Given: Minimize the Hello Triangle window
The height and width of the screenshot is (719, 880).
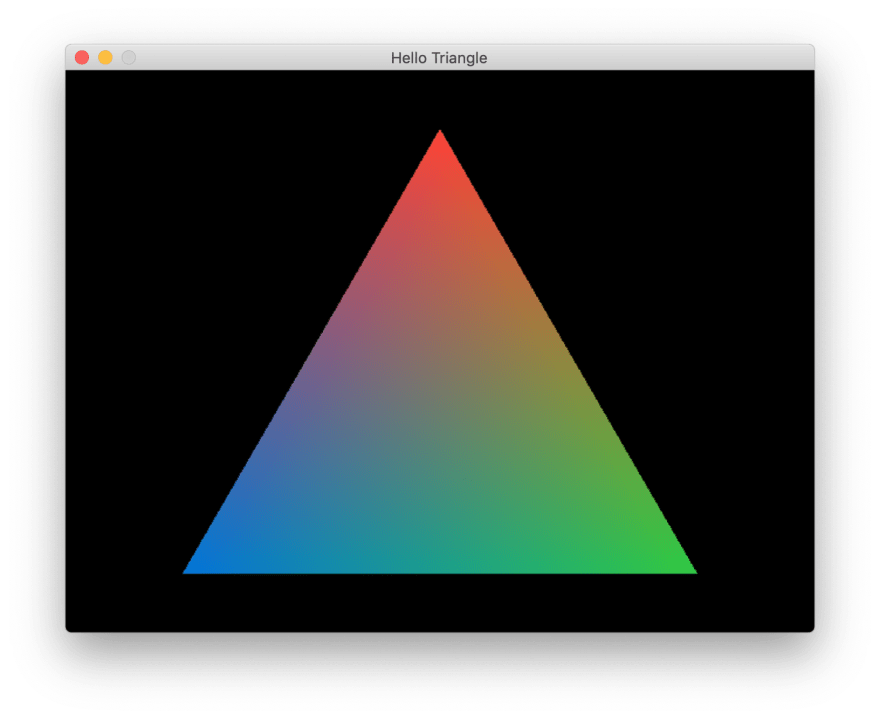Looking at the screenshot, I should coord(106,57).
